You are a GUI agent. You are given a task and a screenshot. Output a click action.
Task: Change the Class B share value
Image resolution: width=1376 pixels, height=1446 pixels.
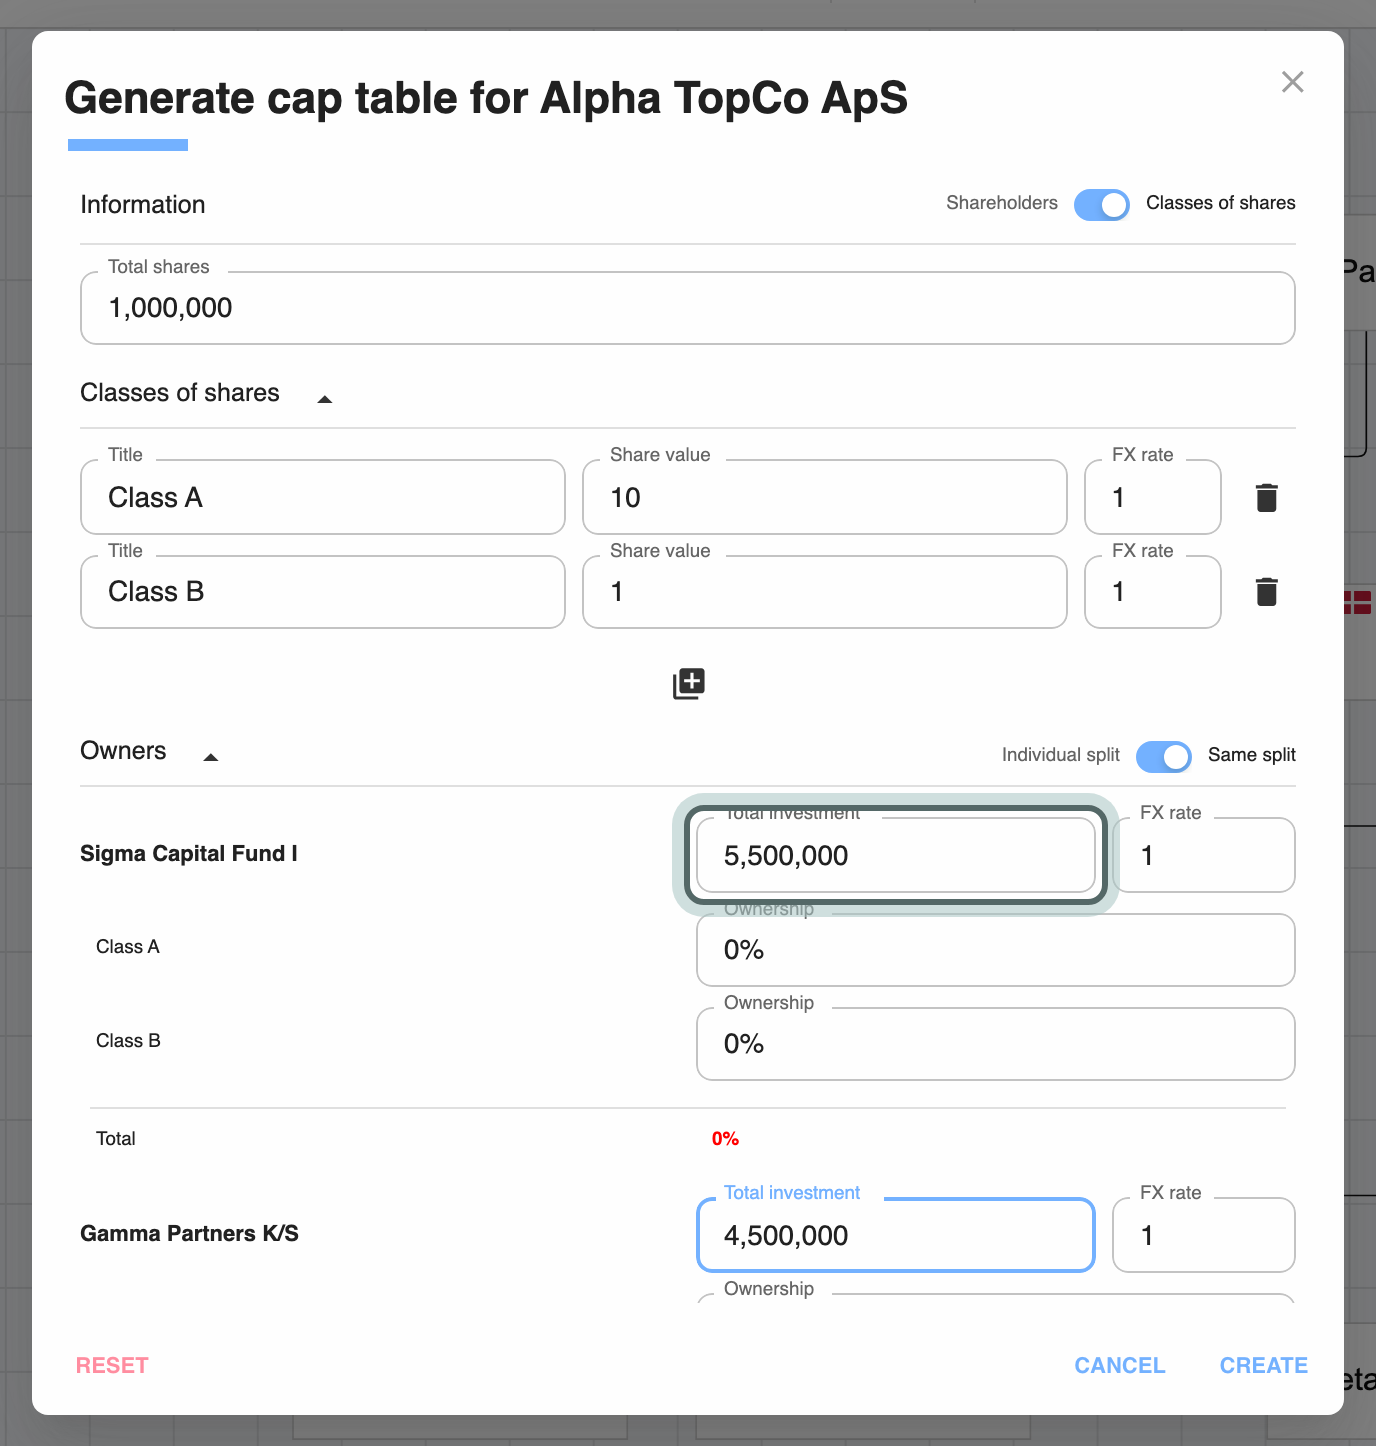click(825, 592)
